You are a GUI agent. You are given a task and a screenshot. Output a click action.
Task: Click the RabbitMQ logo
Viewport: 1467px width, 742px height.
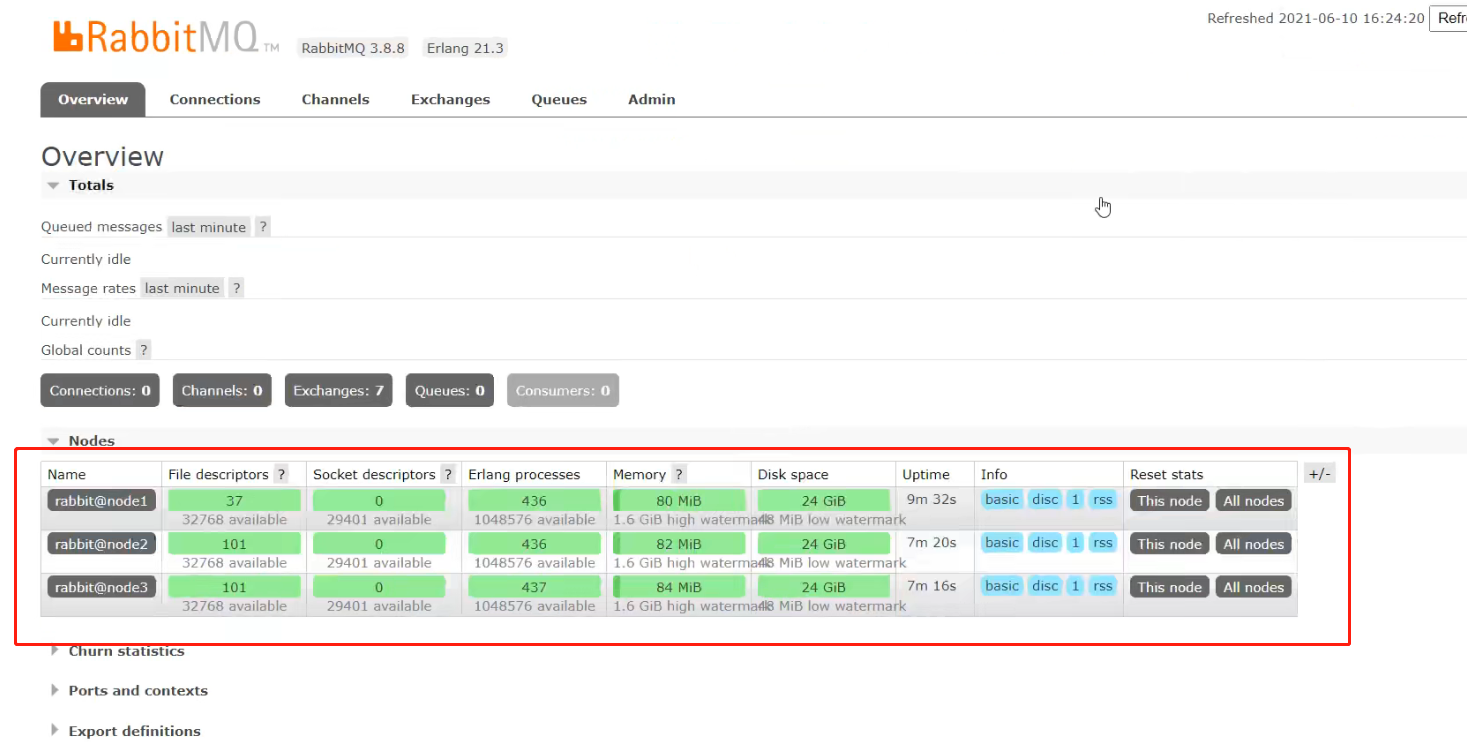[x=168, y=36]
